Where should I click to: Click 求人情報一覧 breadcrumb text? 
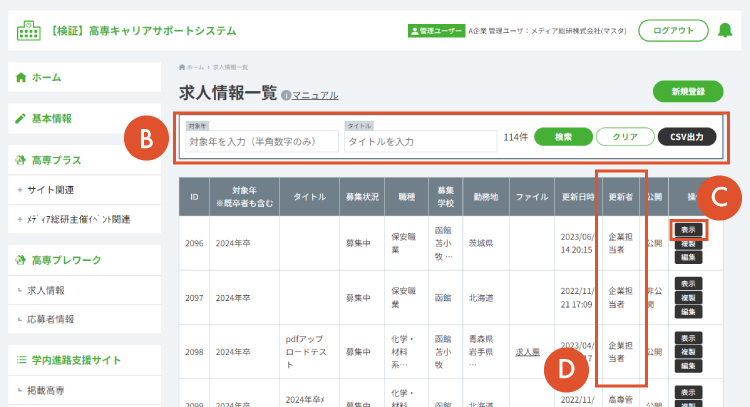pyautogui.click(x=230, y=67)
